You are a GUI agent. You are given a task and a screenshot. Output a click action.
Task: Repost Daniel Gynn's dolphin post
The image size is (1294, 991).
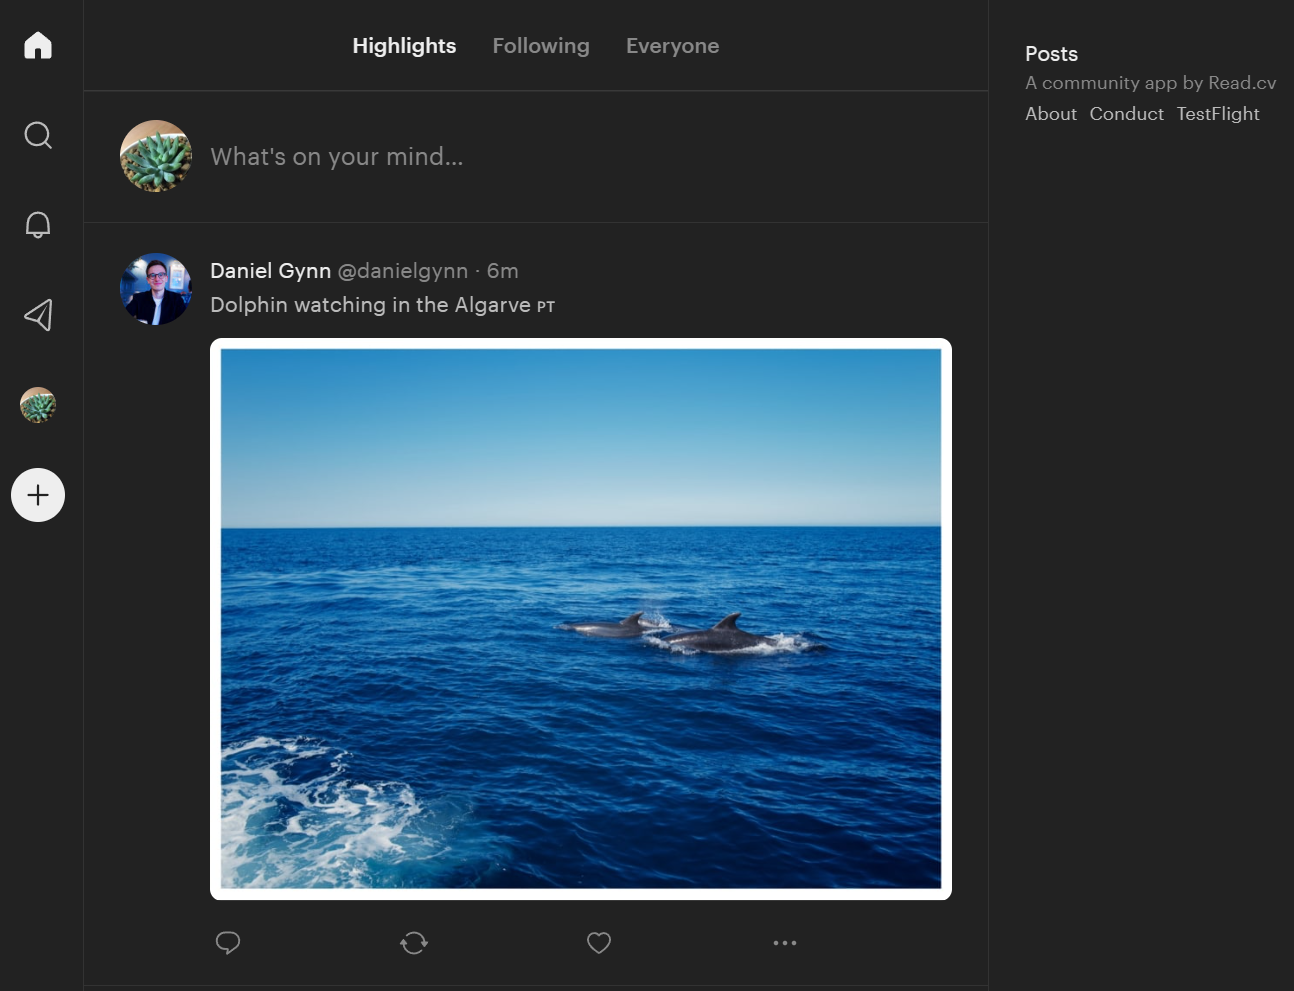[x=414, y=943]
